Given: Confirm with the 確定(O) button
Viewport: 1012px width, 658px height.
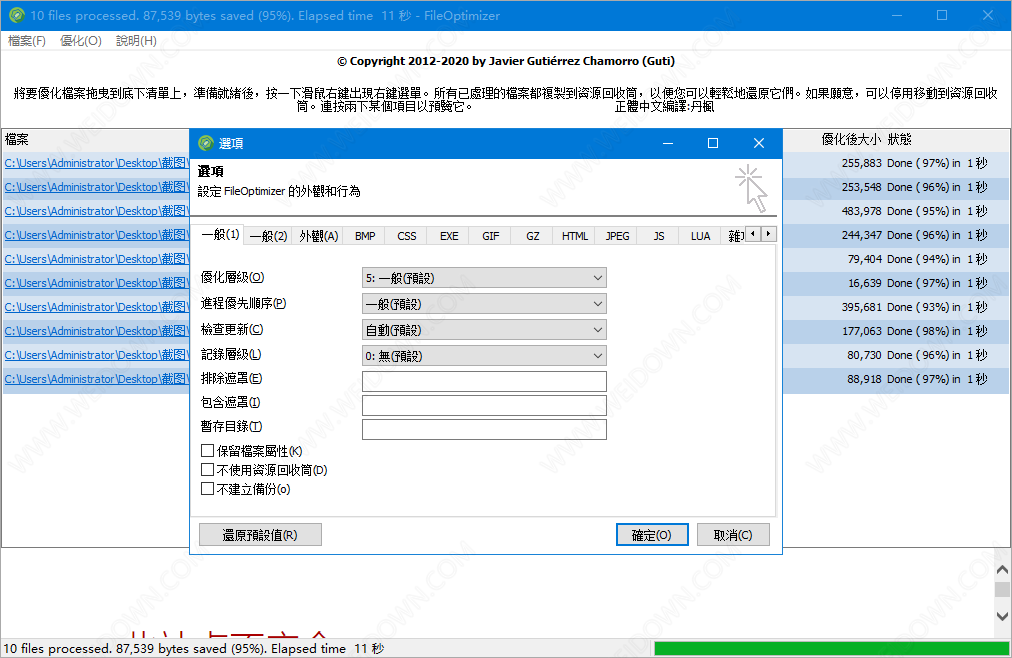Looking at the screenshot, I should [x=652, y=535].
